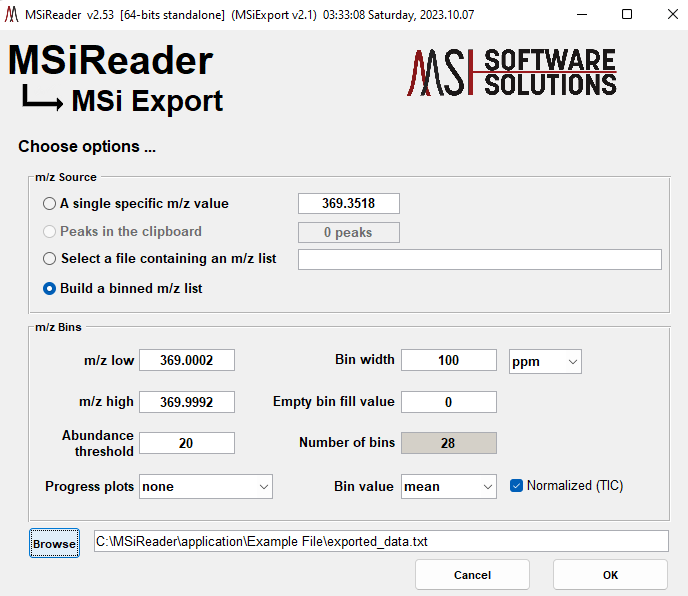Screen dimensions: 688x596
Task: Click the MSiReader title bar app icon
Action: pos(12,14)
